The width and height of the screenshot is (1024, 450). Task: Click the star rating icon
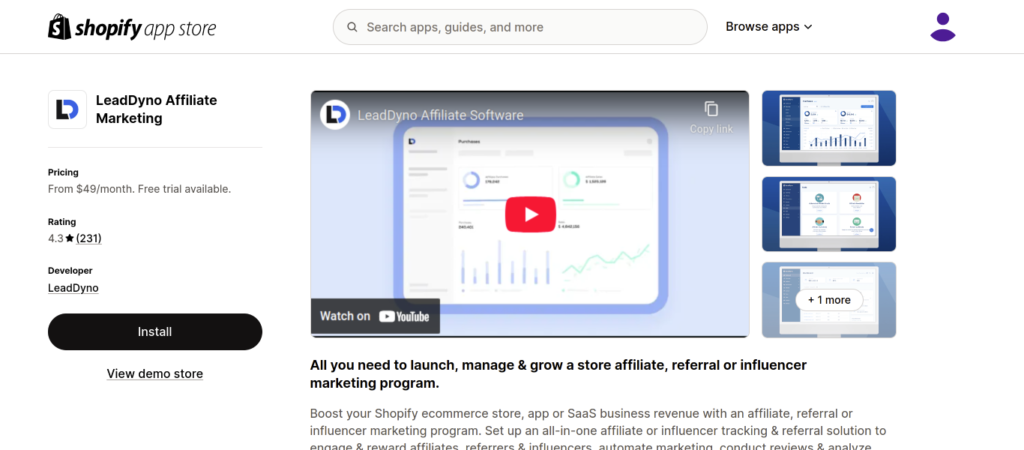[69, 238]
